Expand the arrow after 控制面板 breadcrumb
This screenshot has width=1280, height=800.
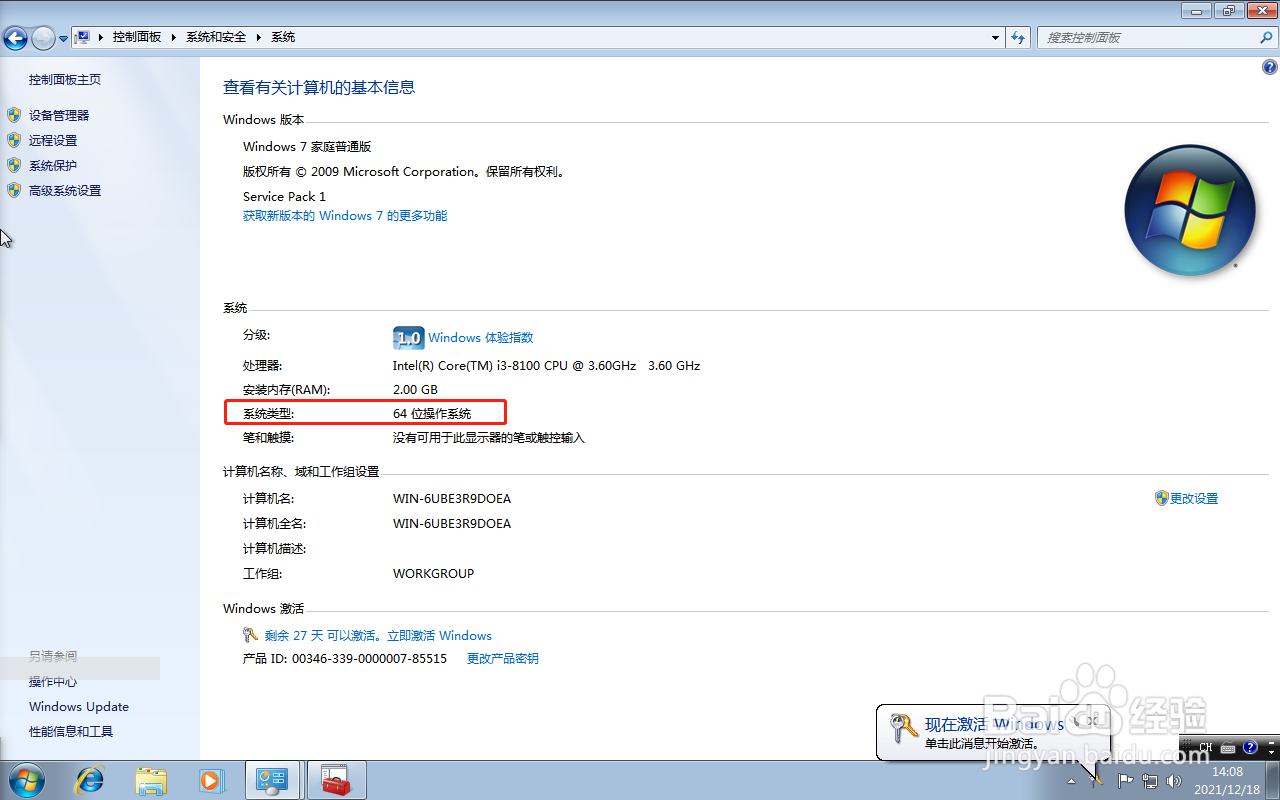174,37
